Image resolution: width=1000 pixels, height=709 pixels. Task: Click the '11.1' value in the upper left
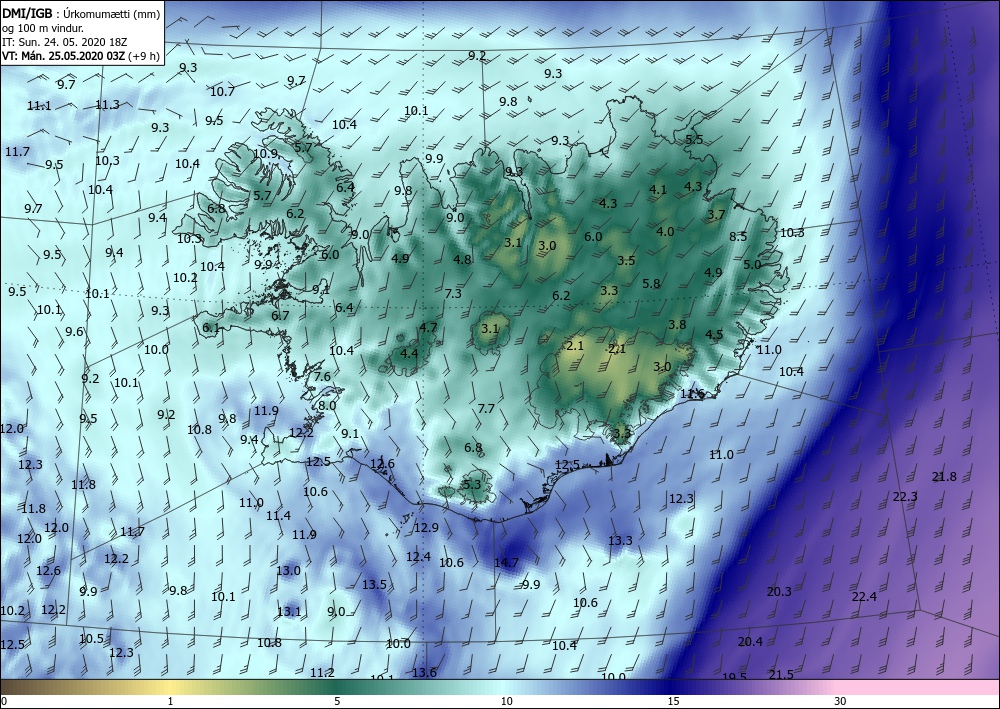pyautogui.click(x=39, y=106)
